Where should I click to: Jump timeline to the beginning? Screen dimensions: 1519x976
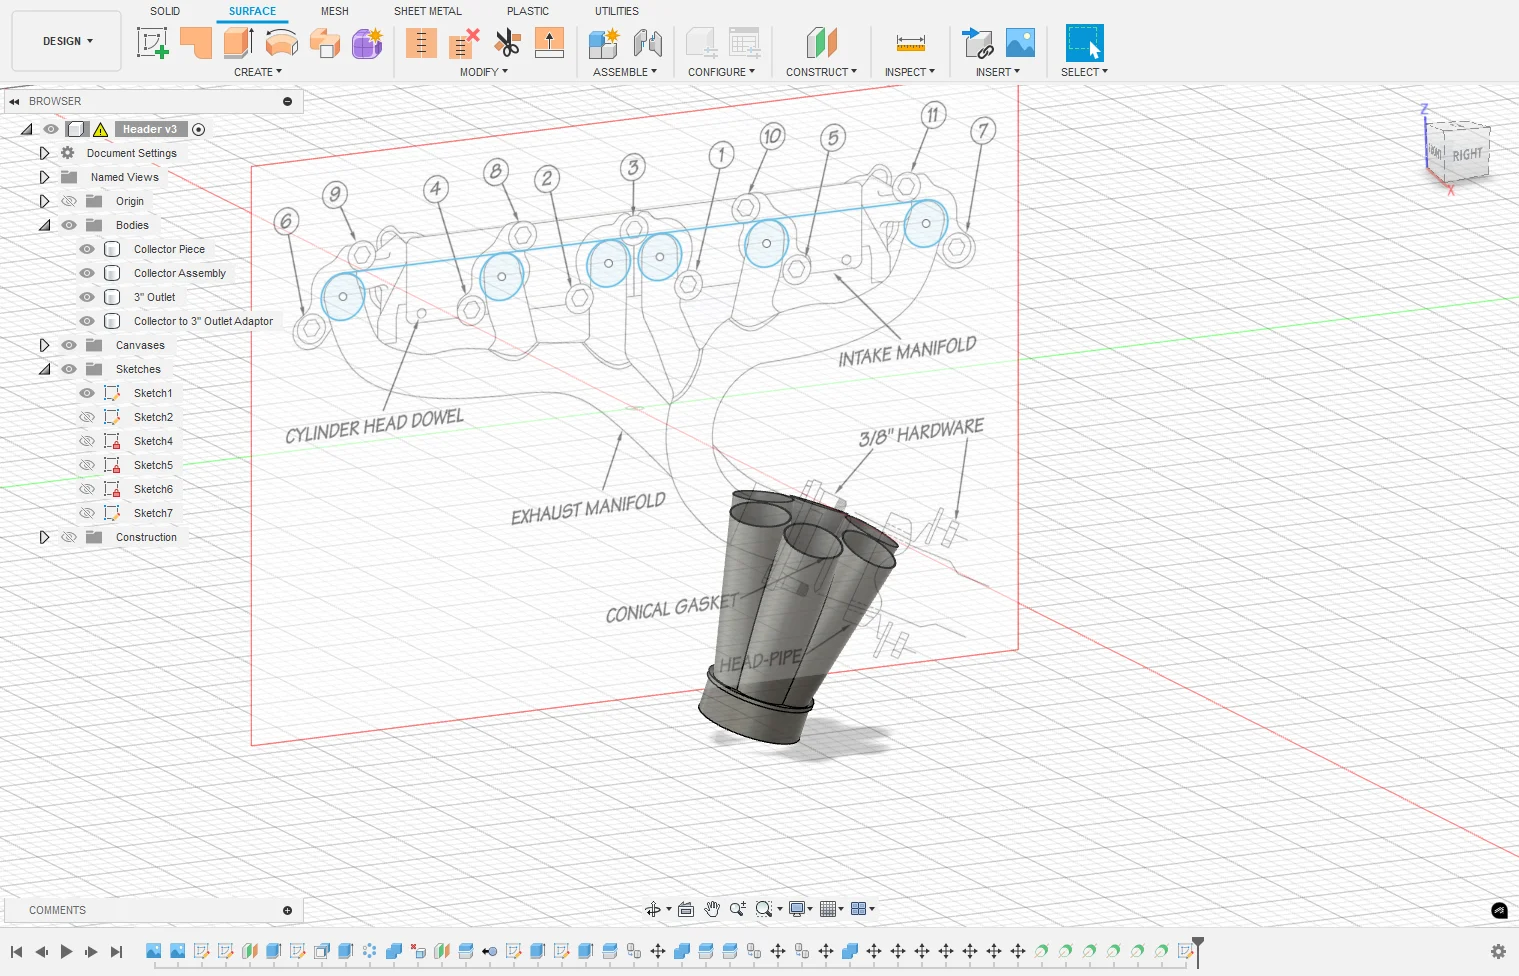click(x=16, y=952)
